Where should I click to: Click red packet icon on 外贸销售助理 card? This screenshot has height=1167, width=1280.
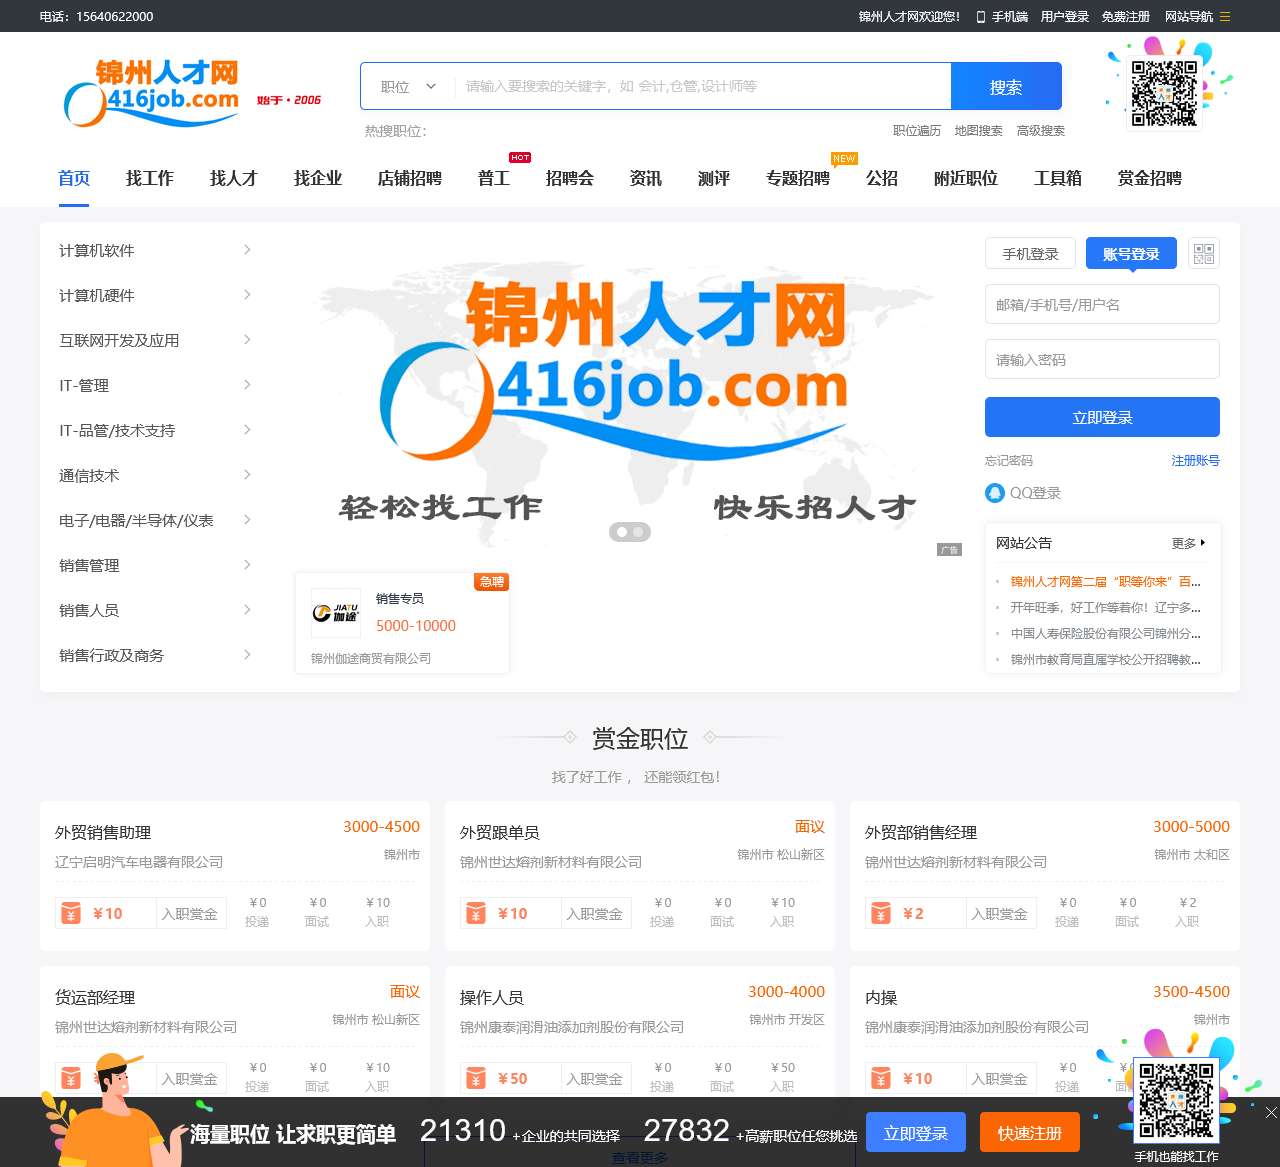coord(71,913)
